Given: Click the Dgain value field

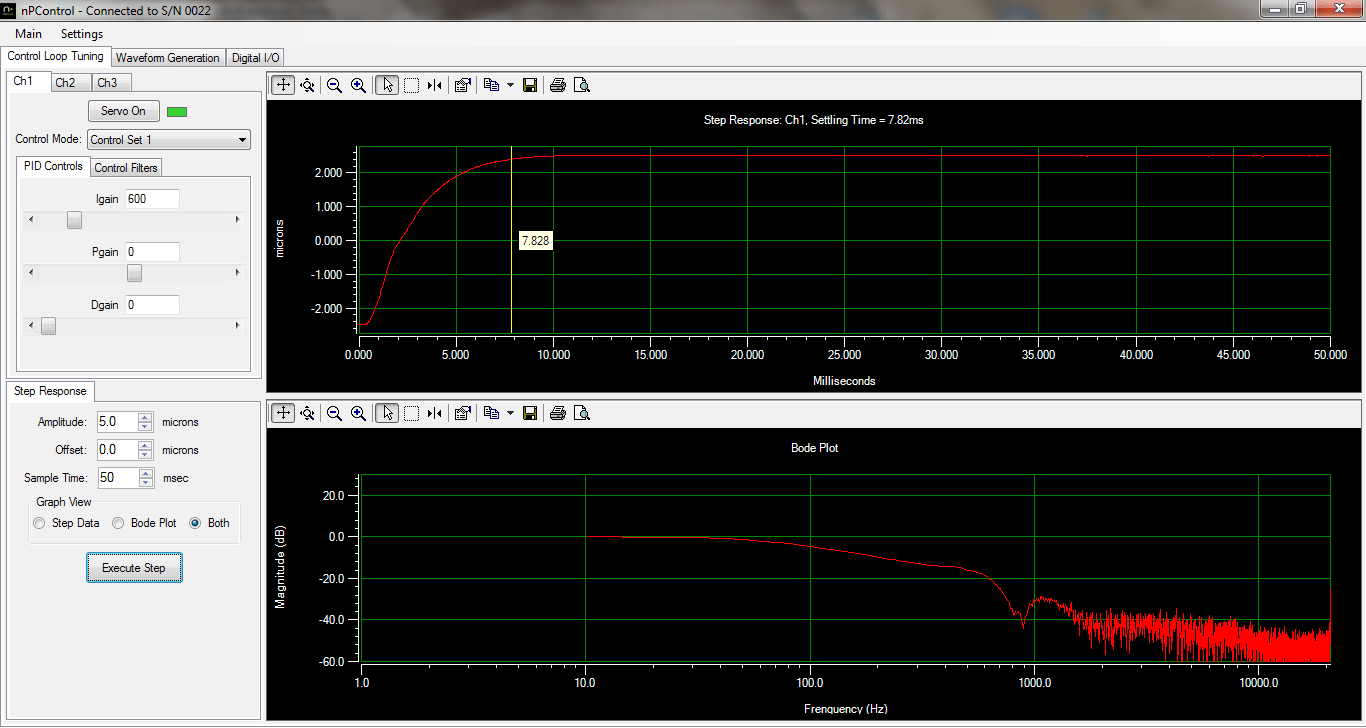Looking at the screenshot, I should [152, 304].
